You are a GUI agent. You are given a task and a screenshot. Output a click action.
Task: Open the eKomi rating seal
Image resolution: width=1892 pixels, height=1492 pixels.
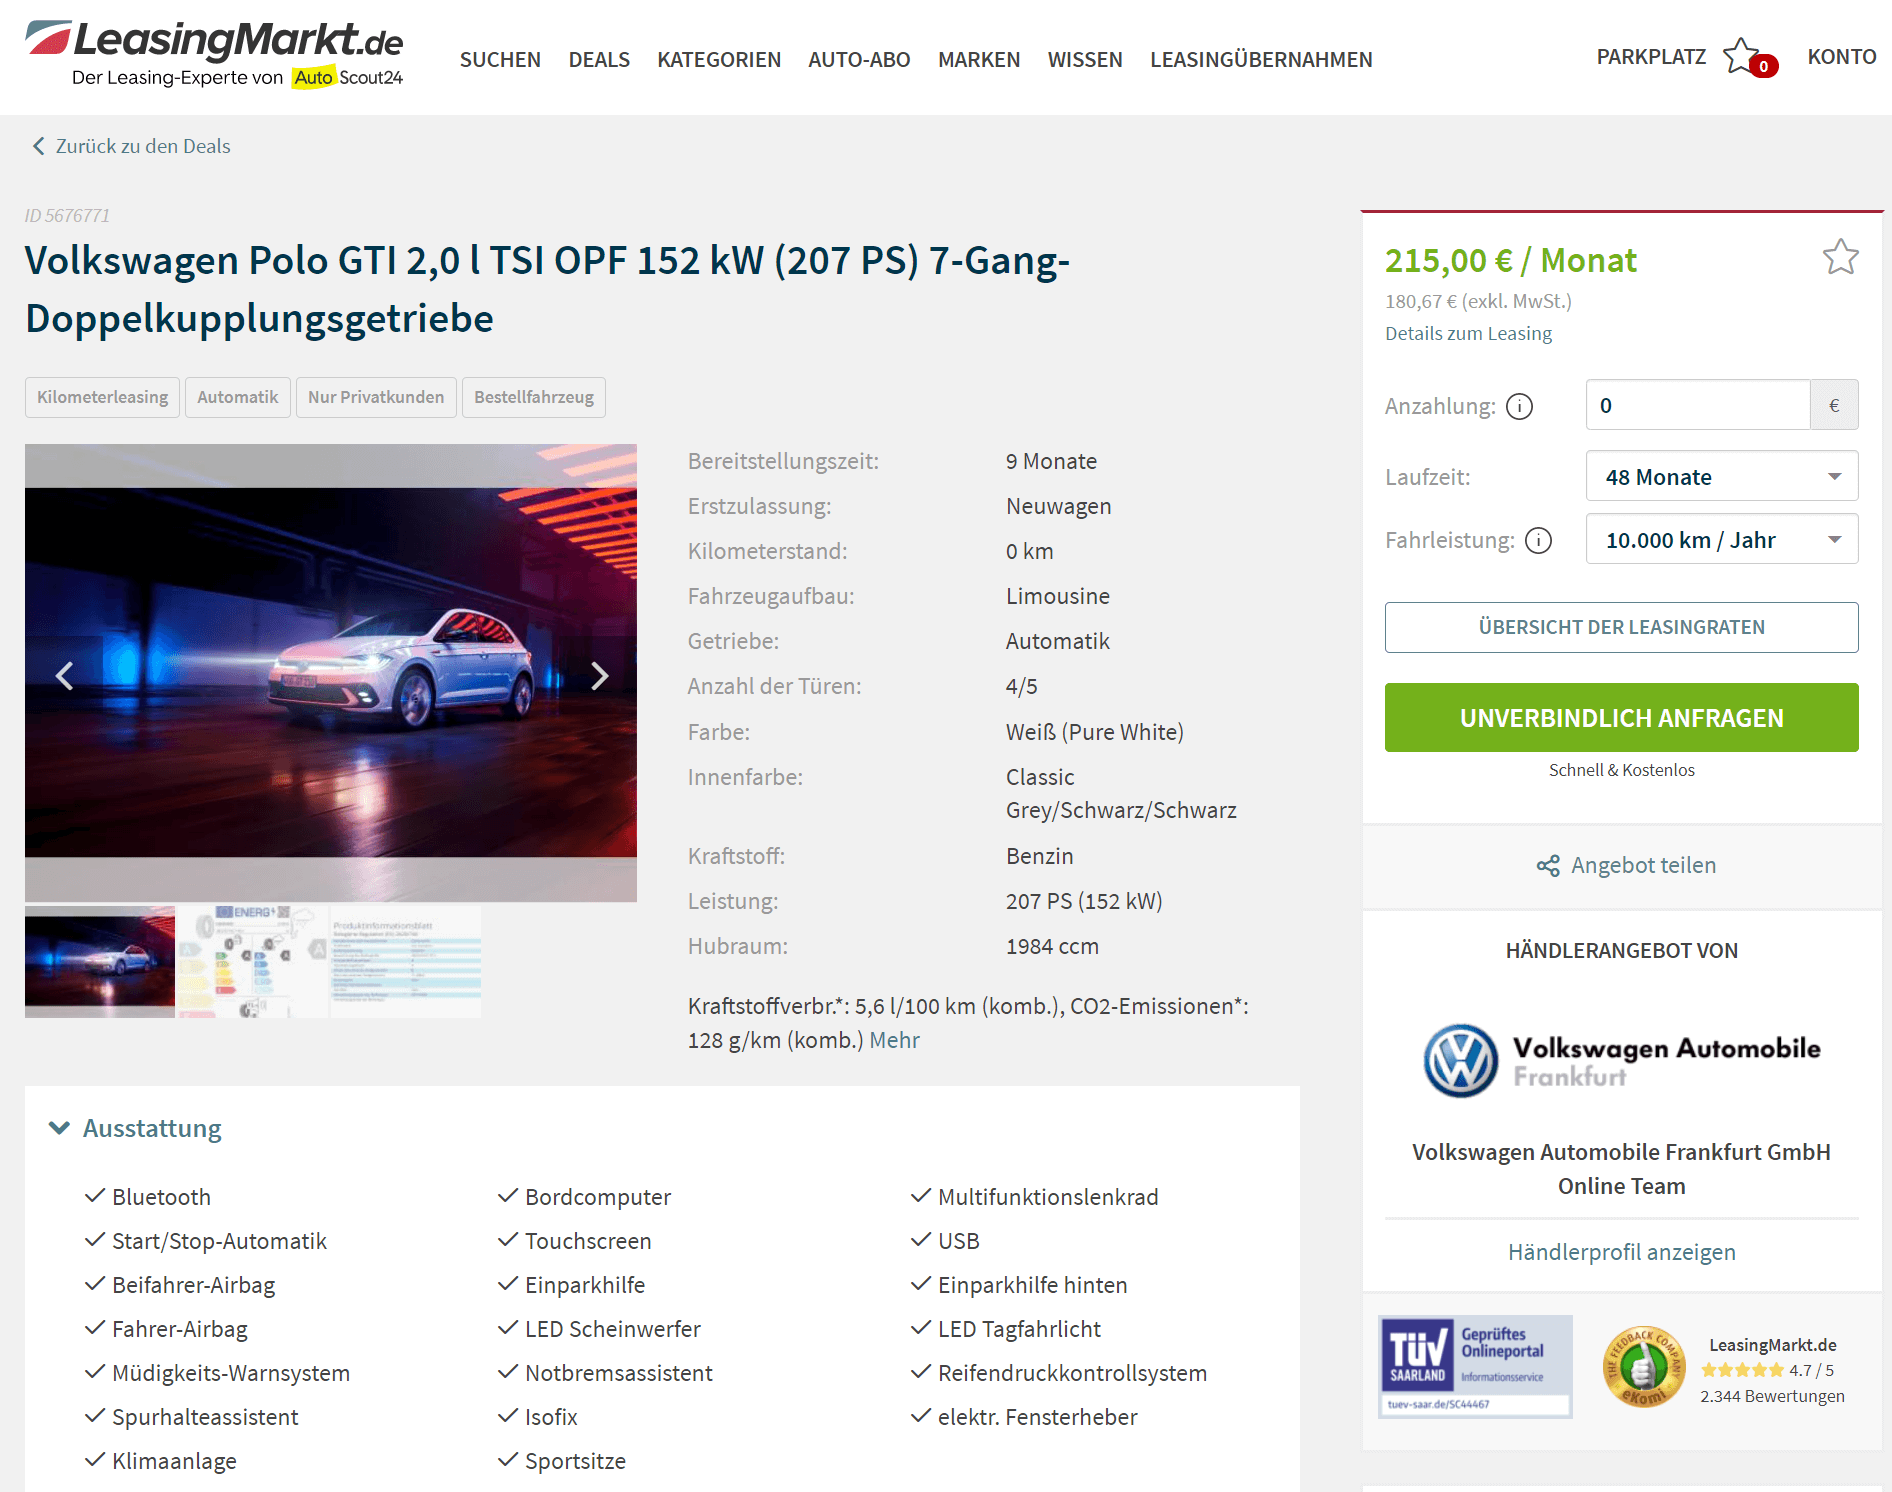coord(1643,1367)
